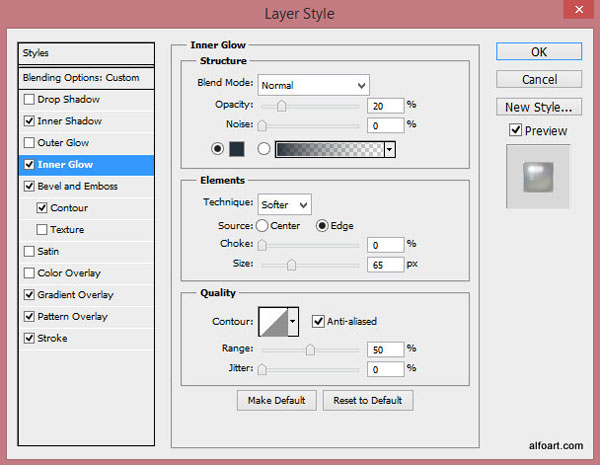600x465 pixels.
Task: Uncheck the Inner Shadow checkbox
Action: [29, 121]
